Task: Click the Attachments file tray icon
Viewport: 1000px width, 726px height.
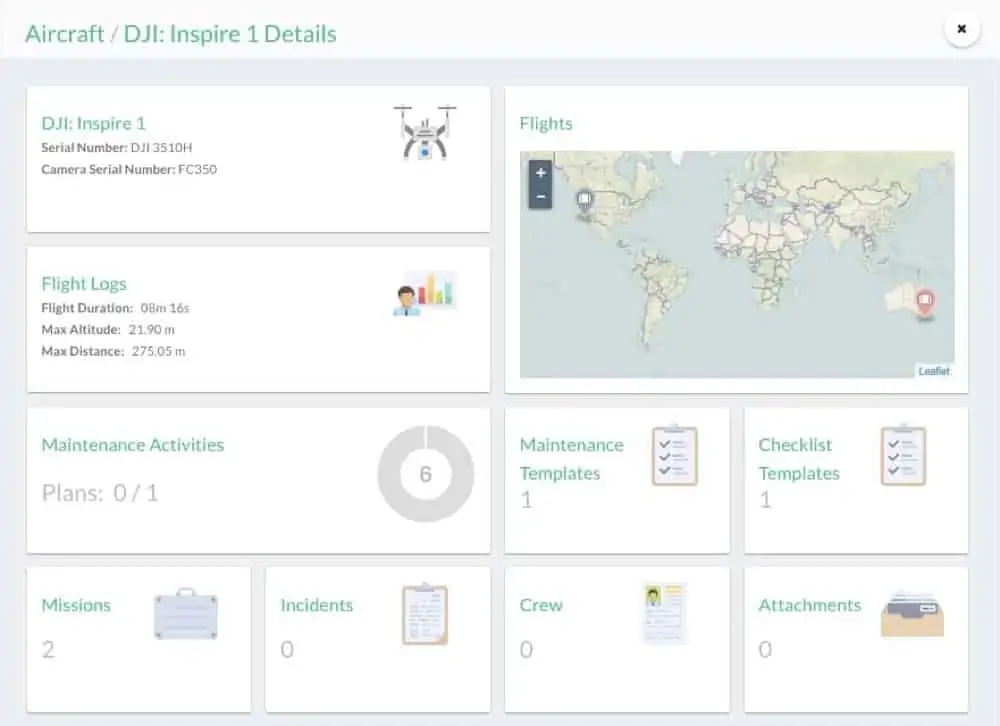Action: 912,614
